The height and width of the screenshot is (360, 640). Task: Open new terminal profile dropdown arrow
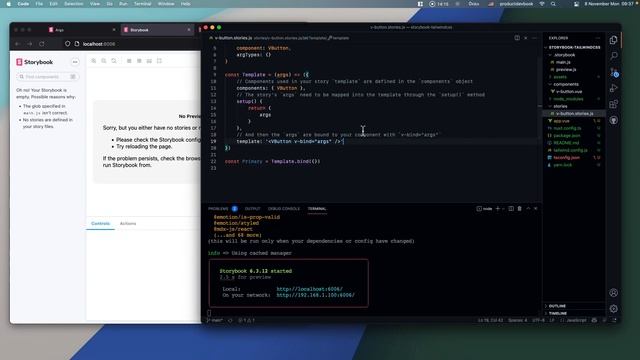[x=503, y=209]
